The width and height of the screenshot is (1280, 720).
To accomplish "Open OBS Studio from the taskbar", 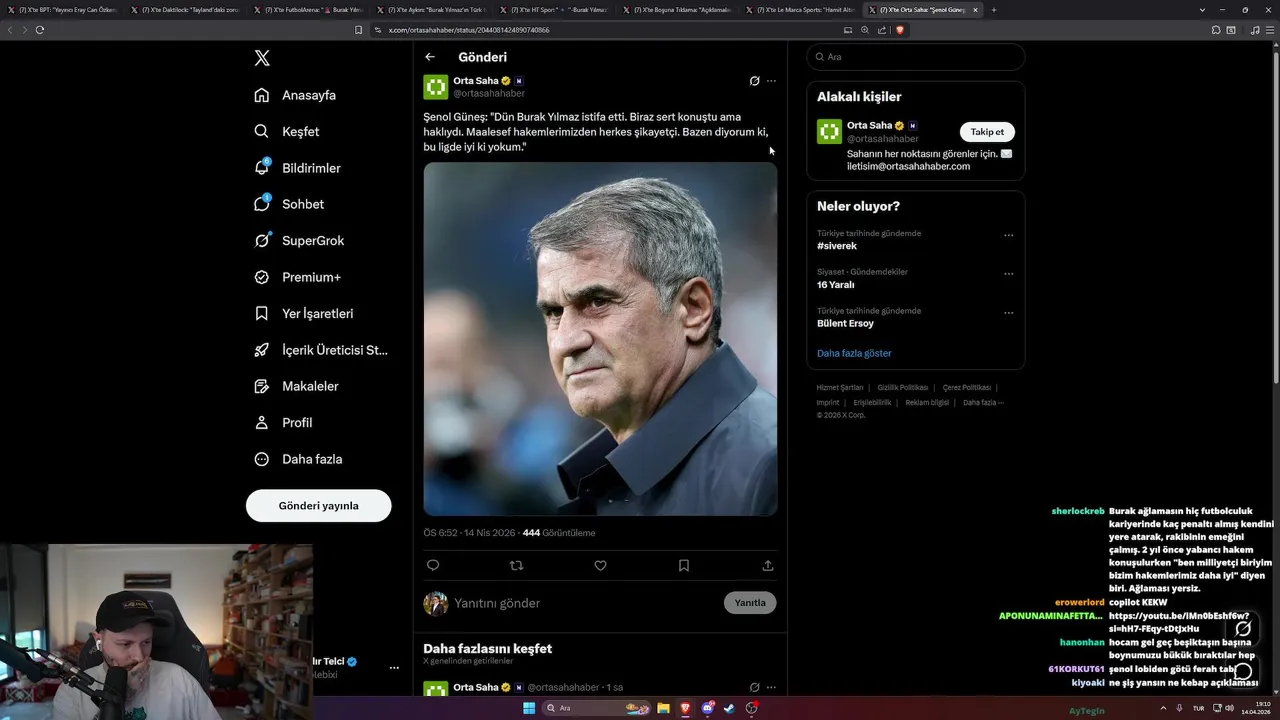I will (x=752, y=708).
